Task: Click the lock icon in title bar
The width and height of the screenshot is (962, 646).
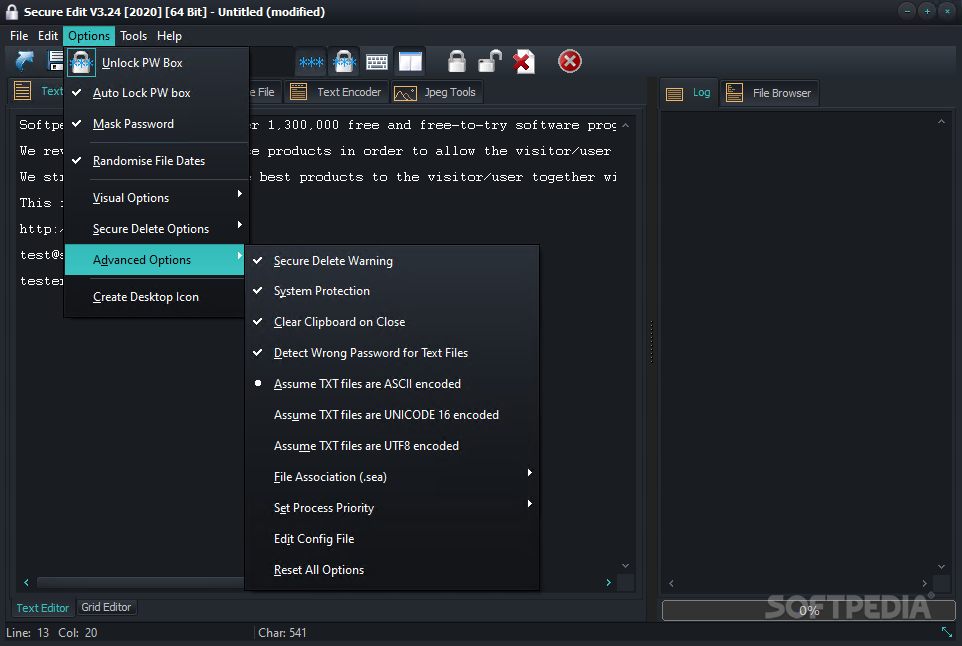Action: 12,12
